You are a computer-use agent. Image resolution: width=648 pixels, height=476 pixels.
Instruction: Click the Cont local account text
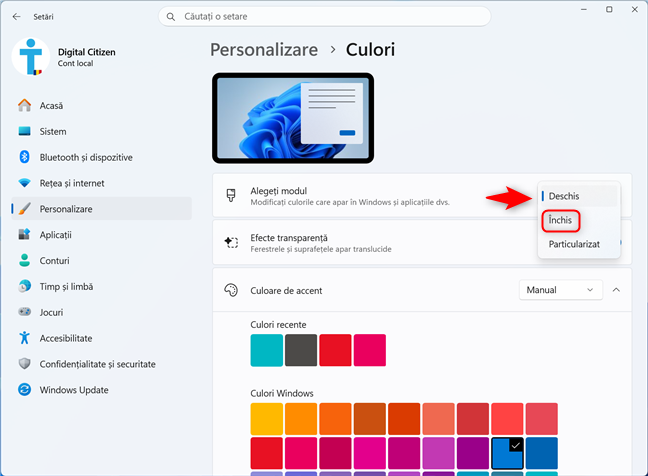75,63
